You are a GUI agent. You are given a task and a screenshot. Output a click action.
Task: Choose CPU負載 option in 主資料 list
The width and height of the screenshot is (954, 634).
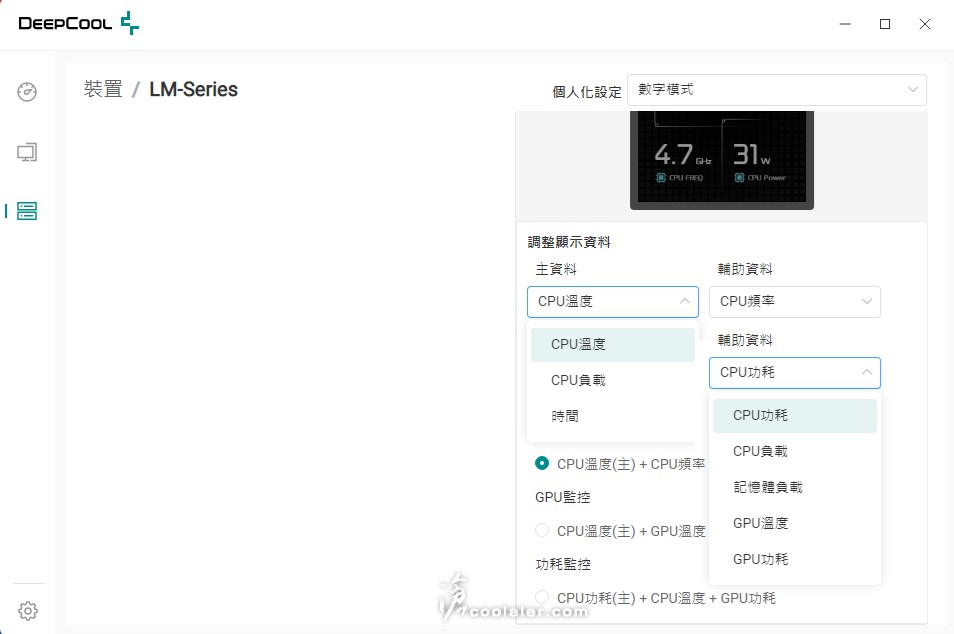tap(613, 380)
